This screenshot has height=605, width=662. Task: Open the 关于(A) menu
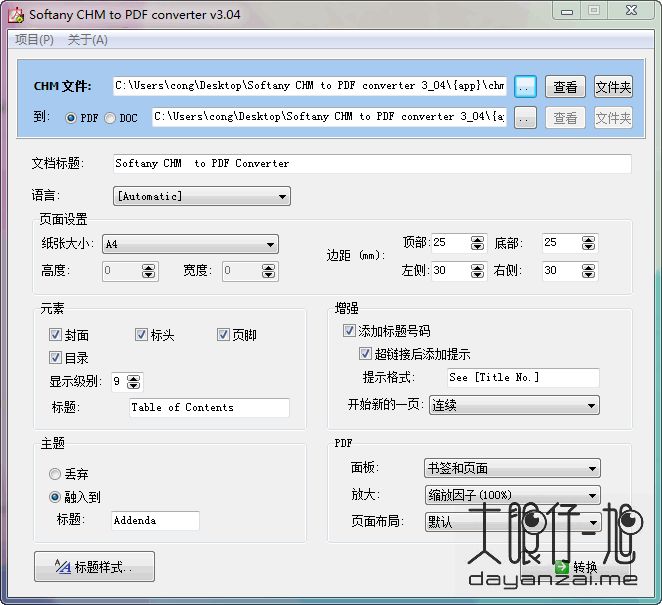[88, 40]
